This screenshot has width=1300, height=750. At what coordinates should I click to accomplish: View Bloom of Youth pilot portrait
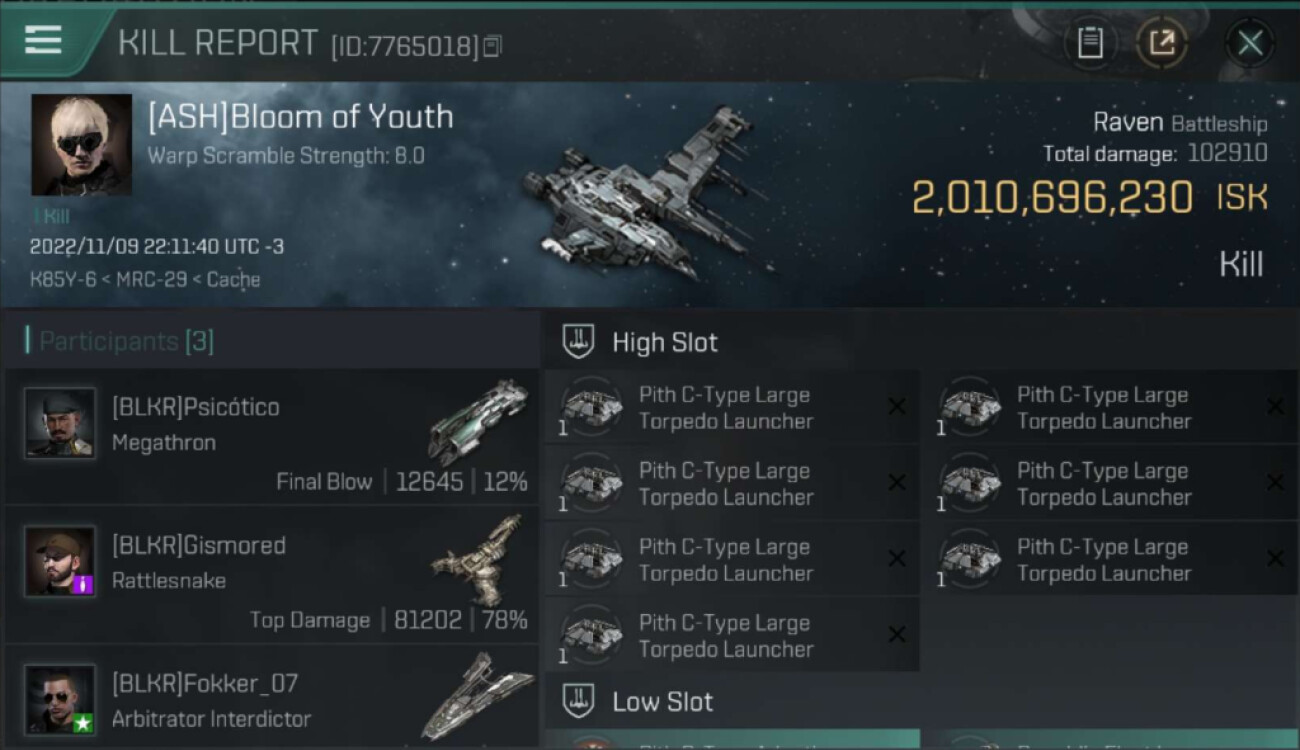(x=81, y=144)
